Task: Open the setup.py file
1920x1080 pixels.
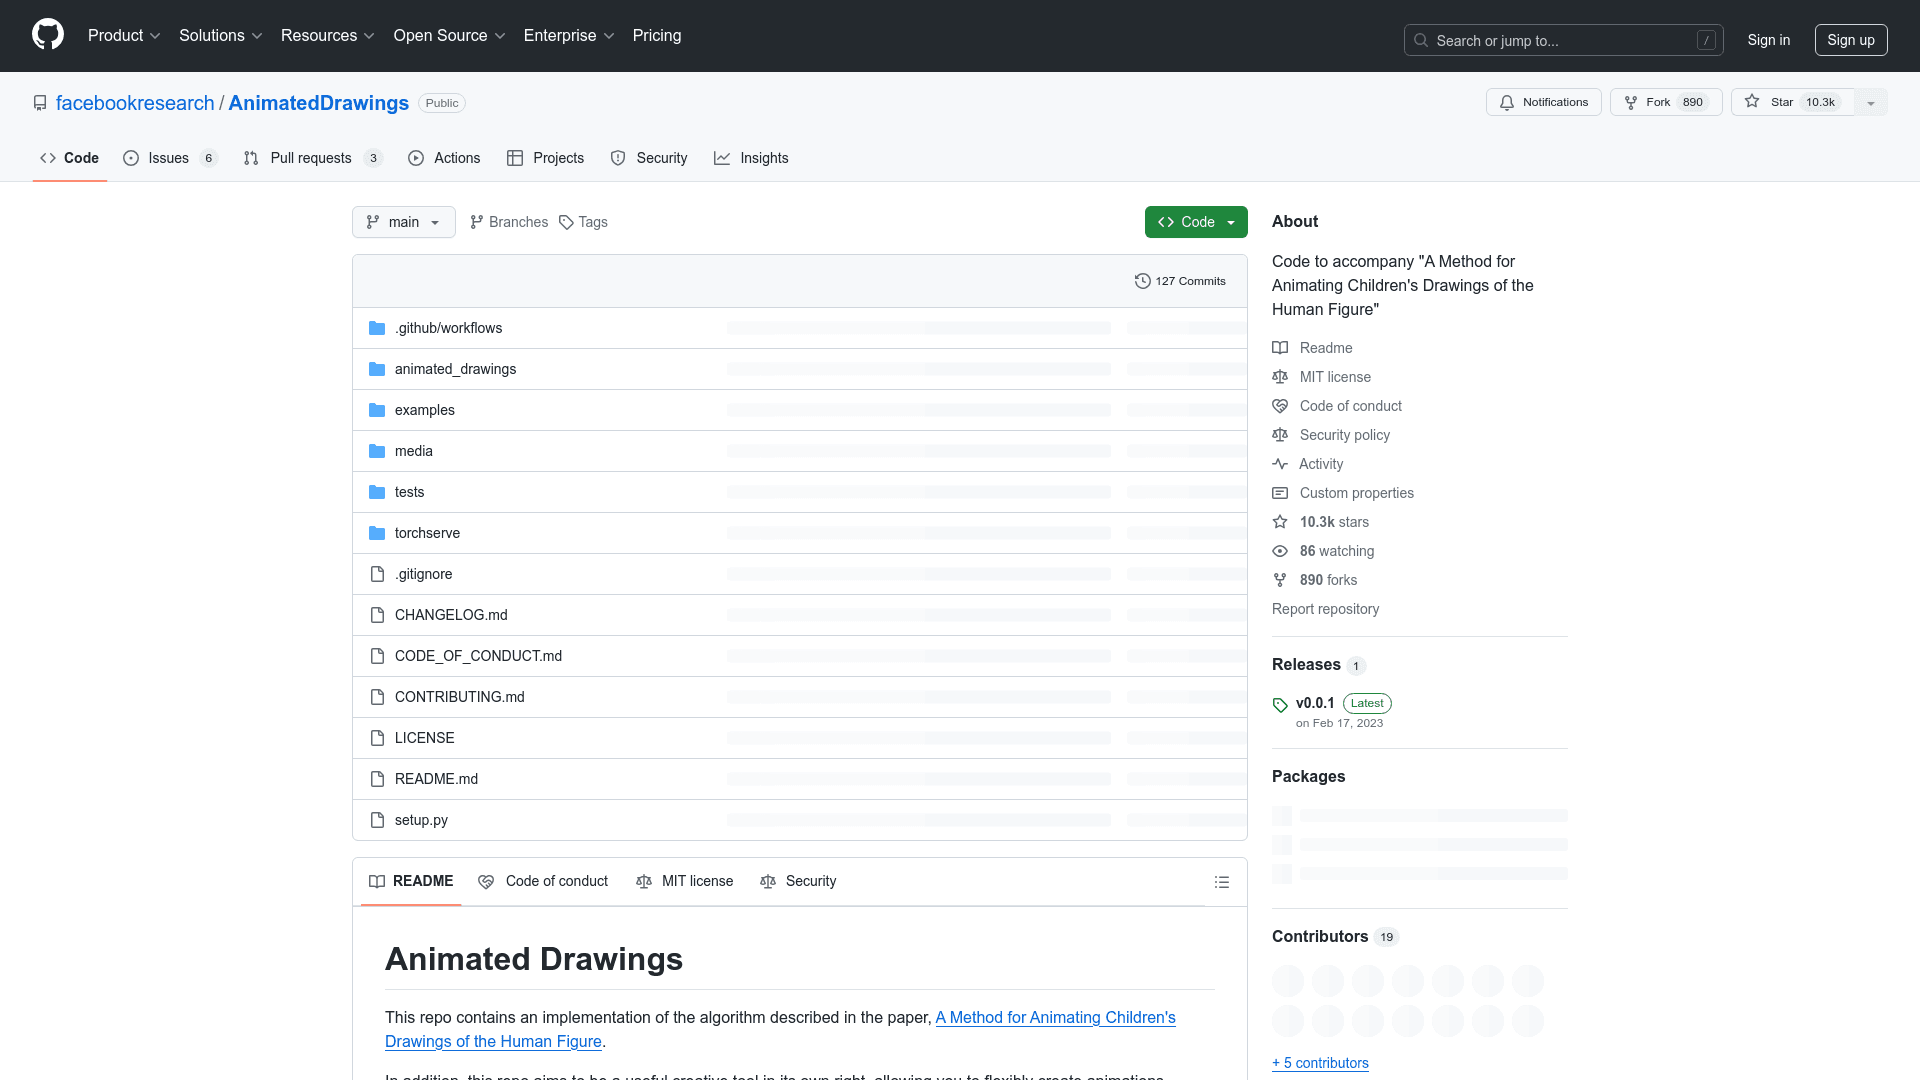Action: click(x=421, y=820)
